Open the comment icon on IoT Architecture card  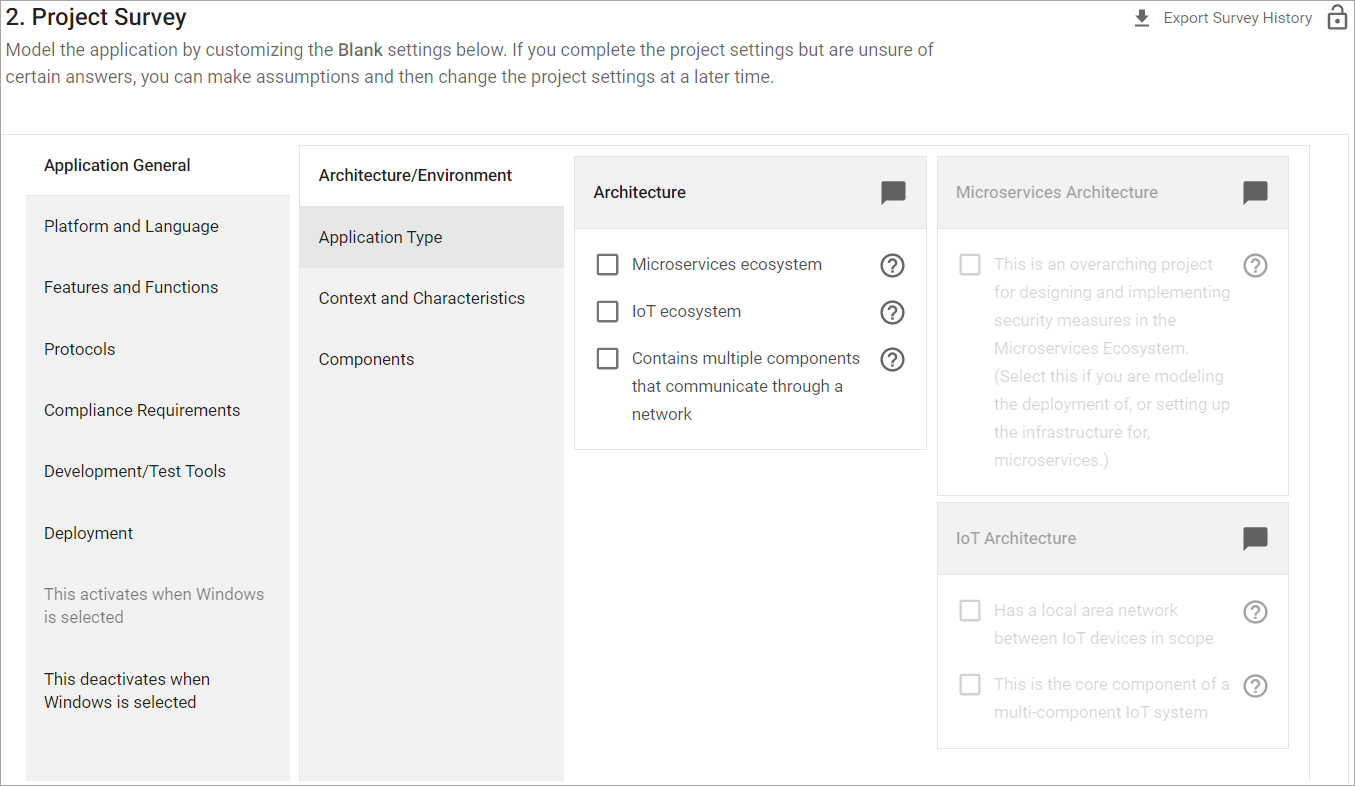(1255, 538)
